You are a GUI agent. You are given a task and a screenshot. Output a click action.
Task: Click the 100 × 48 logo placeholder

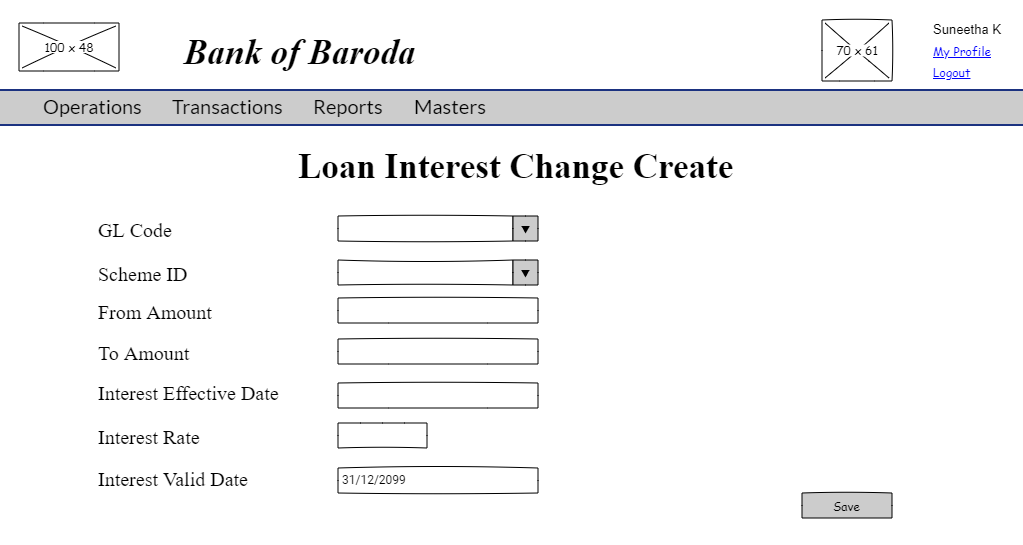pos(69,47)
